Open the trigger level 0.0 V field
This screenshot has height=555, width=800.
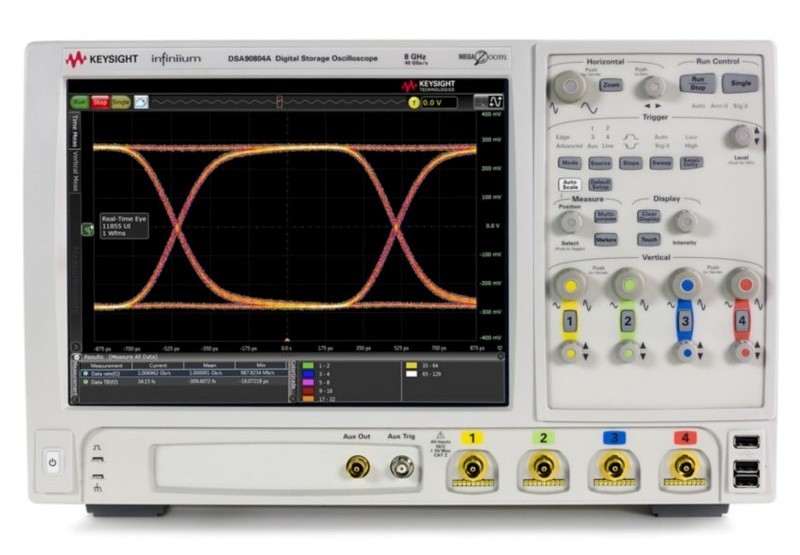(438, 102)
